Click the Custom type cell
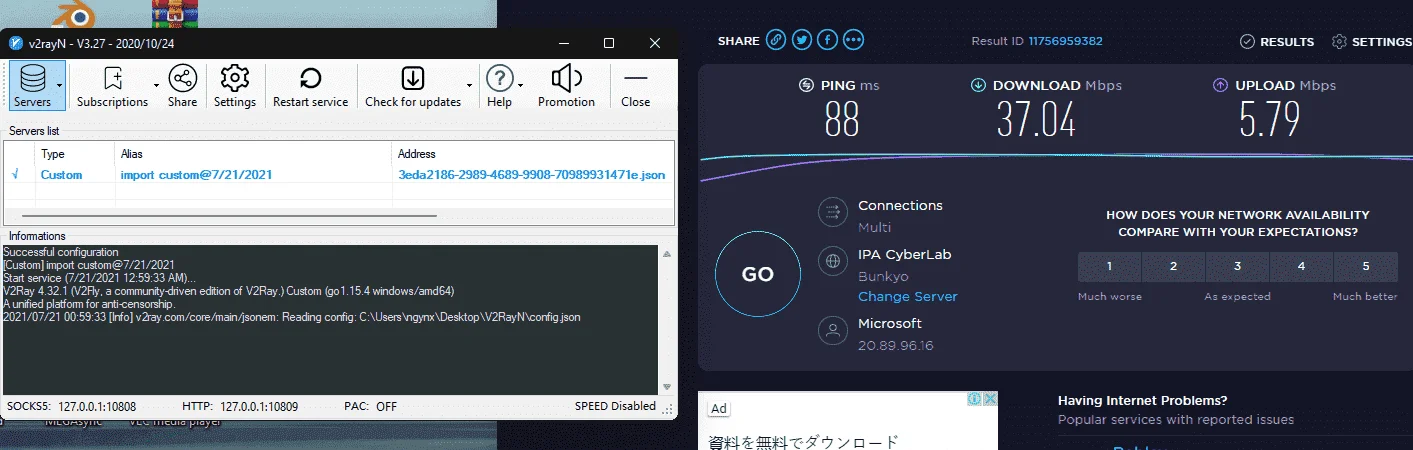1413x450 pixels. tap(61, 174)
